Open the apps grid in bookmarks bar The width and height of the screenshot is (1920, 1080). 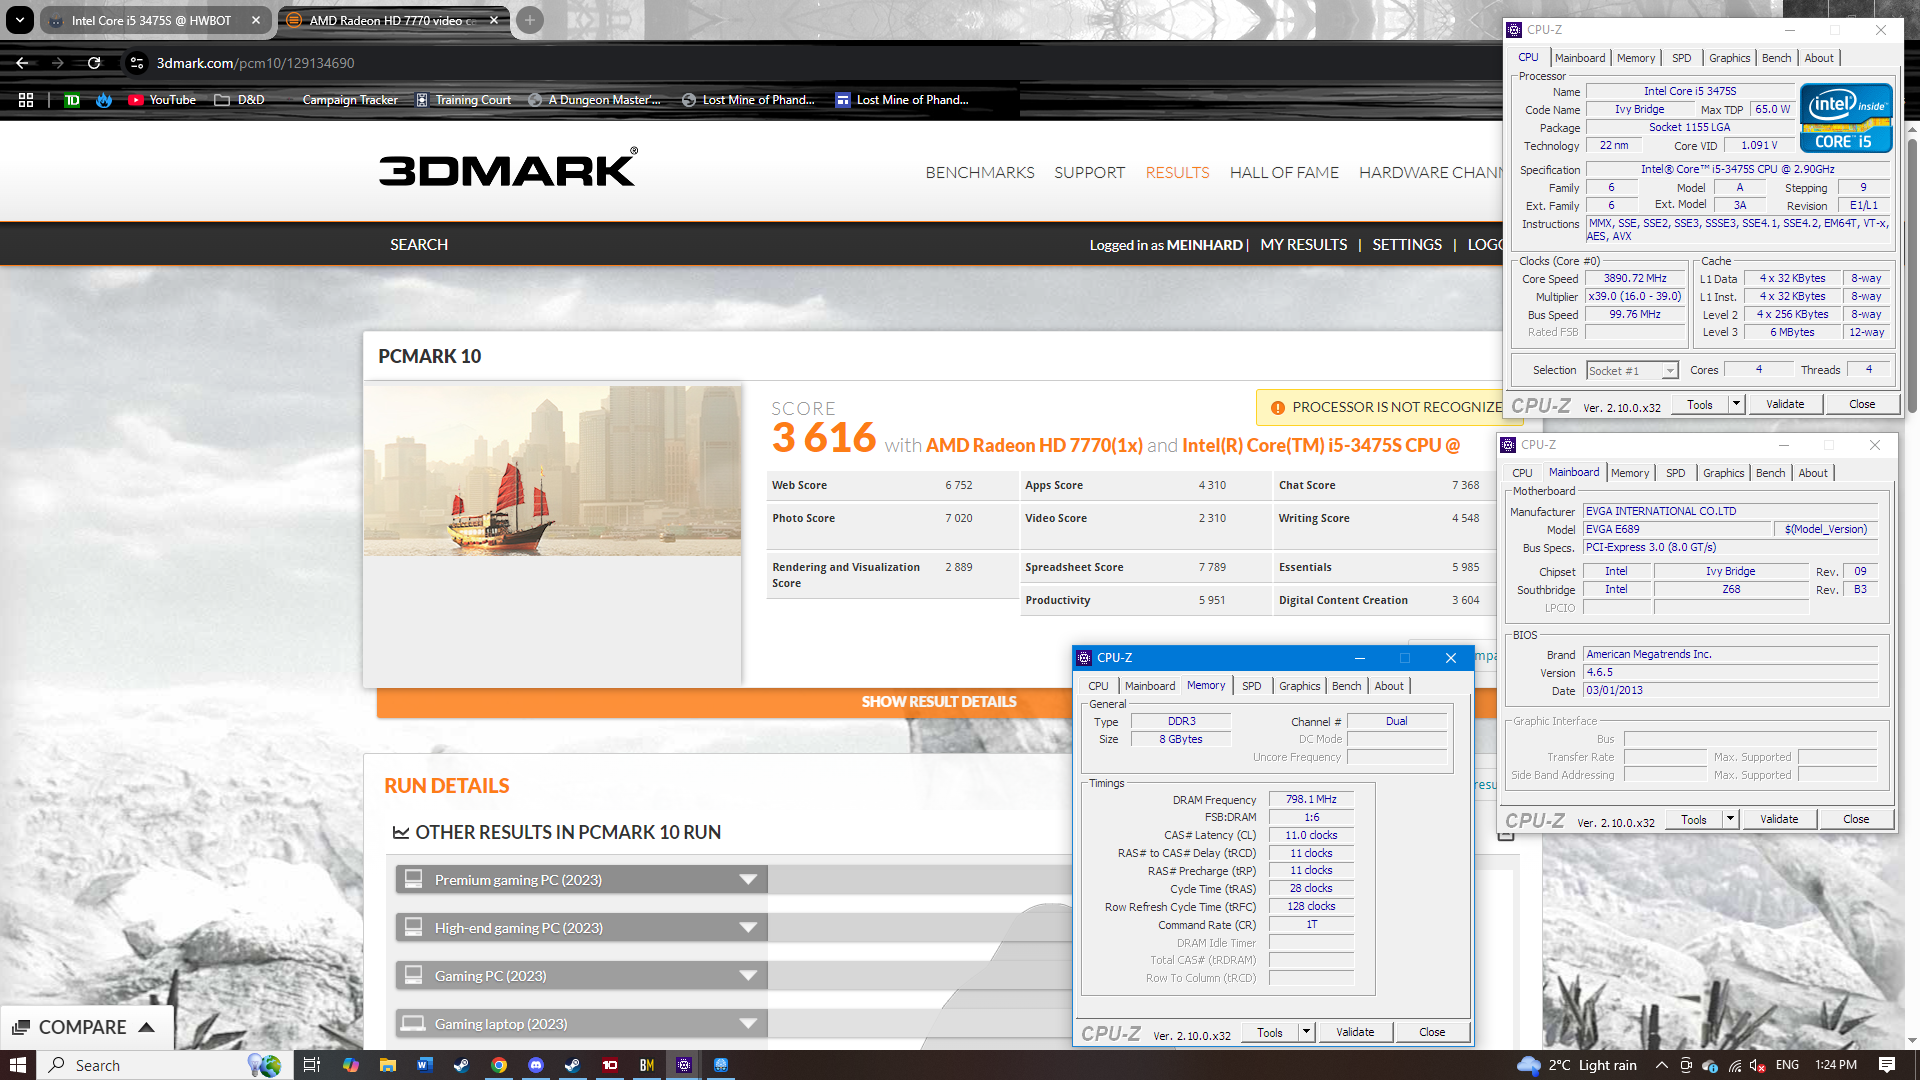click(x=26, y=100)
